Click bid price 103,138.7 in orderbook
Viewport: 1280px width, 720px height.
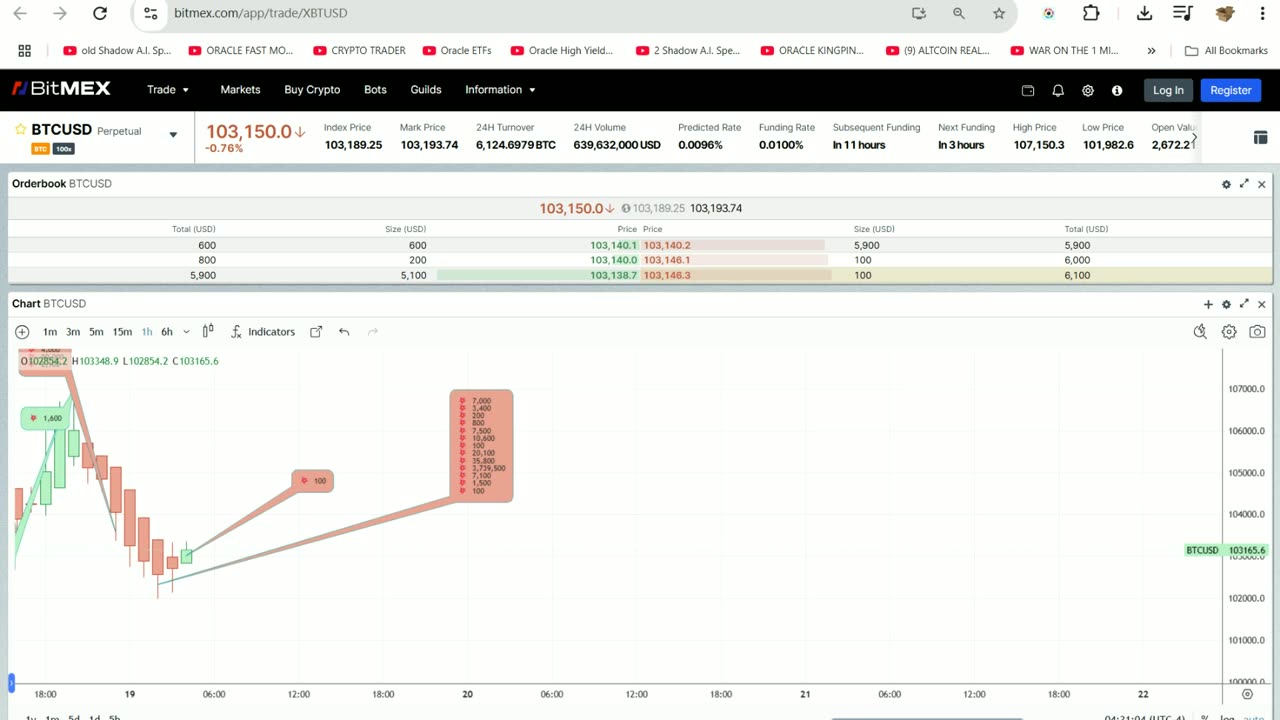coord(613,275)
